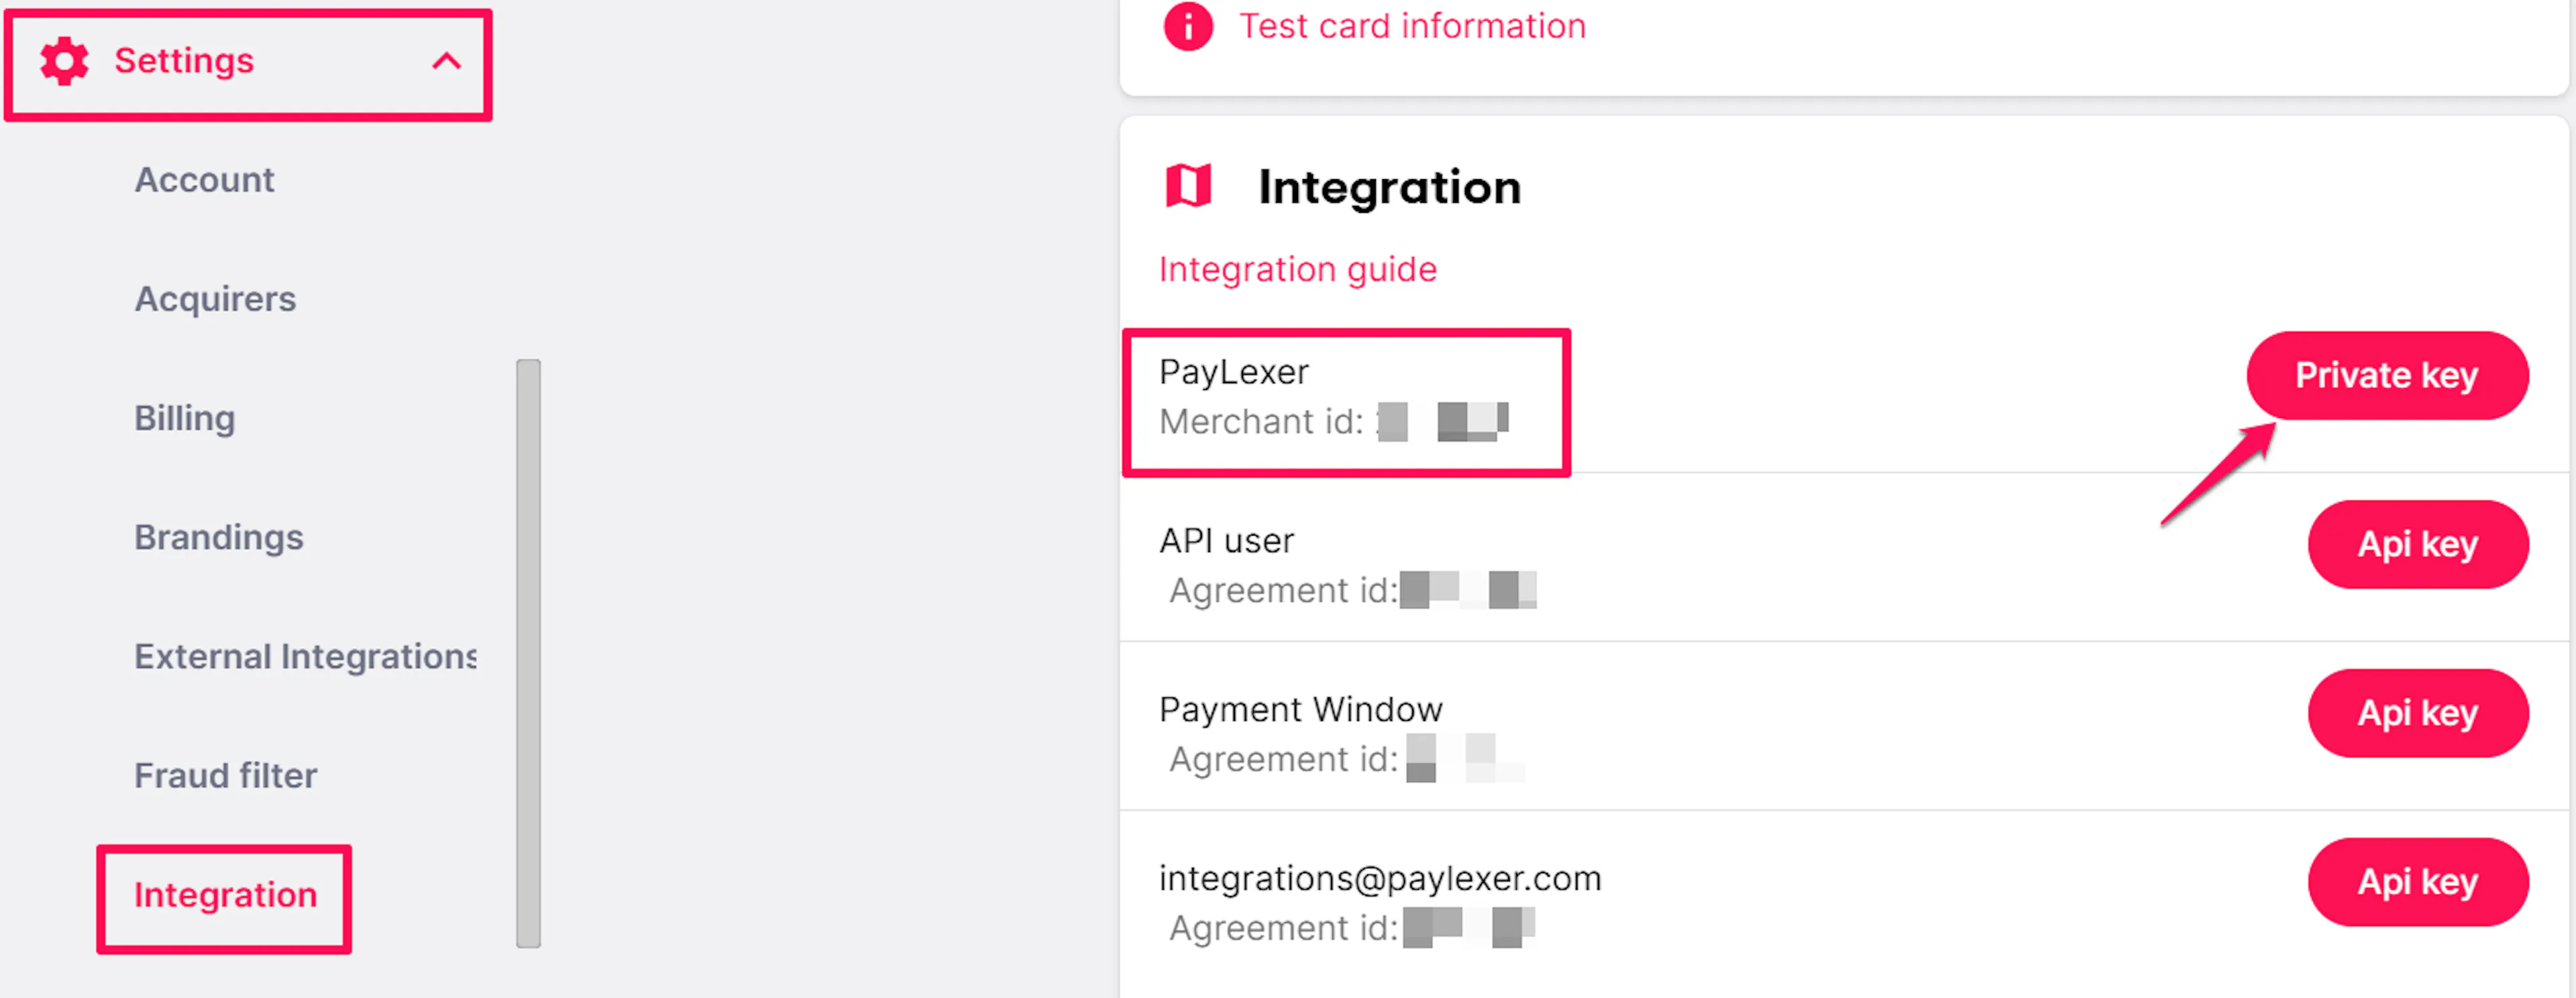The width and height of the screenshot is (2576, 998).
Task: Show the Api key for Payment Window
Action: (x=2417, y=713)
